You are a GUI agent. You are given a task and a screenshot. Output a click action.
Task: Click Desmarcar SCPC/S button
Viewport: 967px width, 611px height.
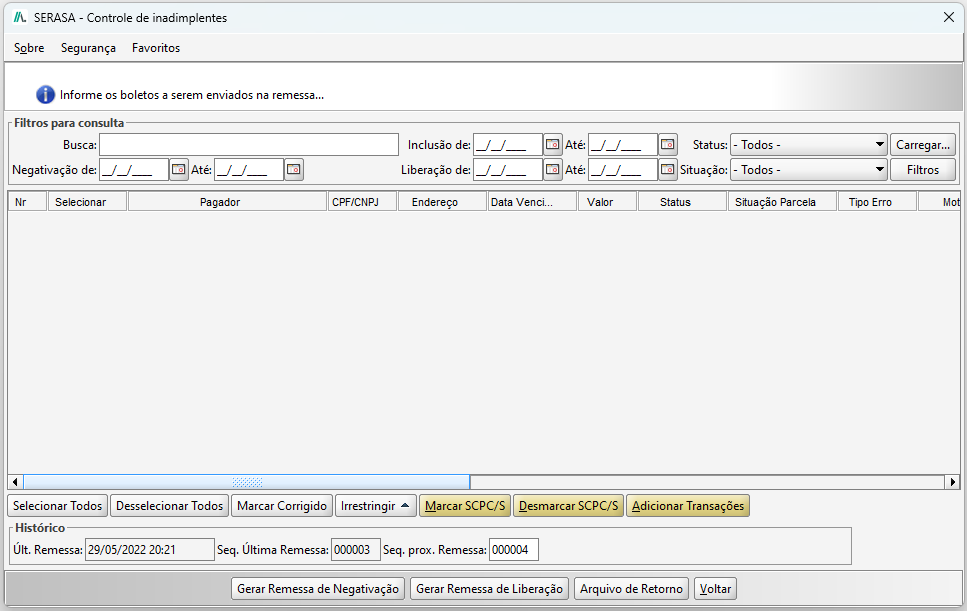point(569,506)
